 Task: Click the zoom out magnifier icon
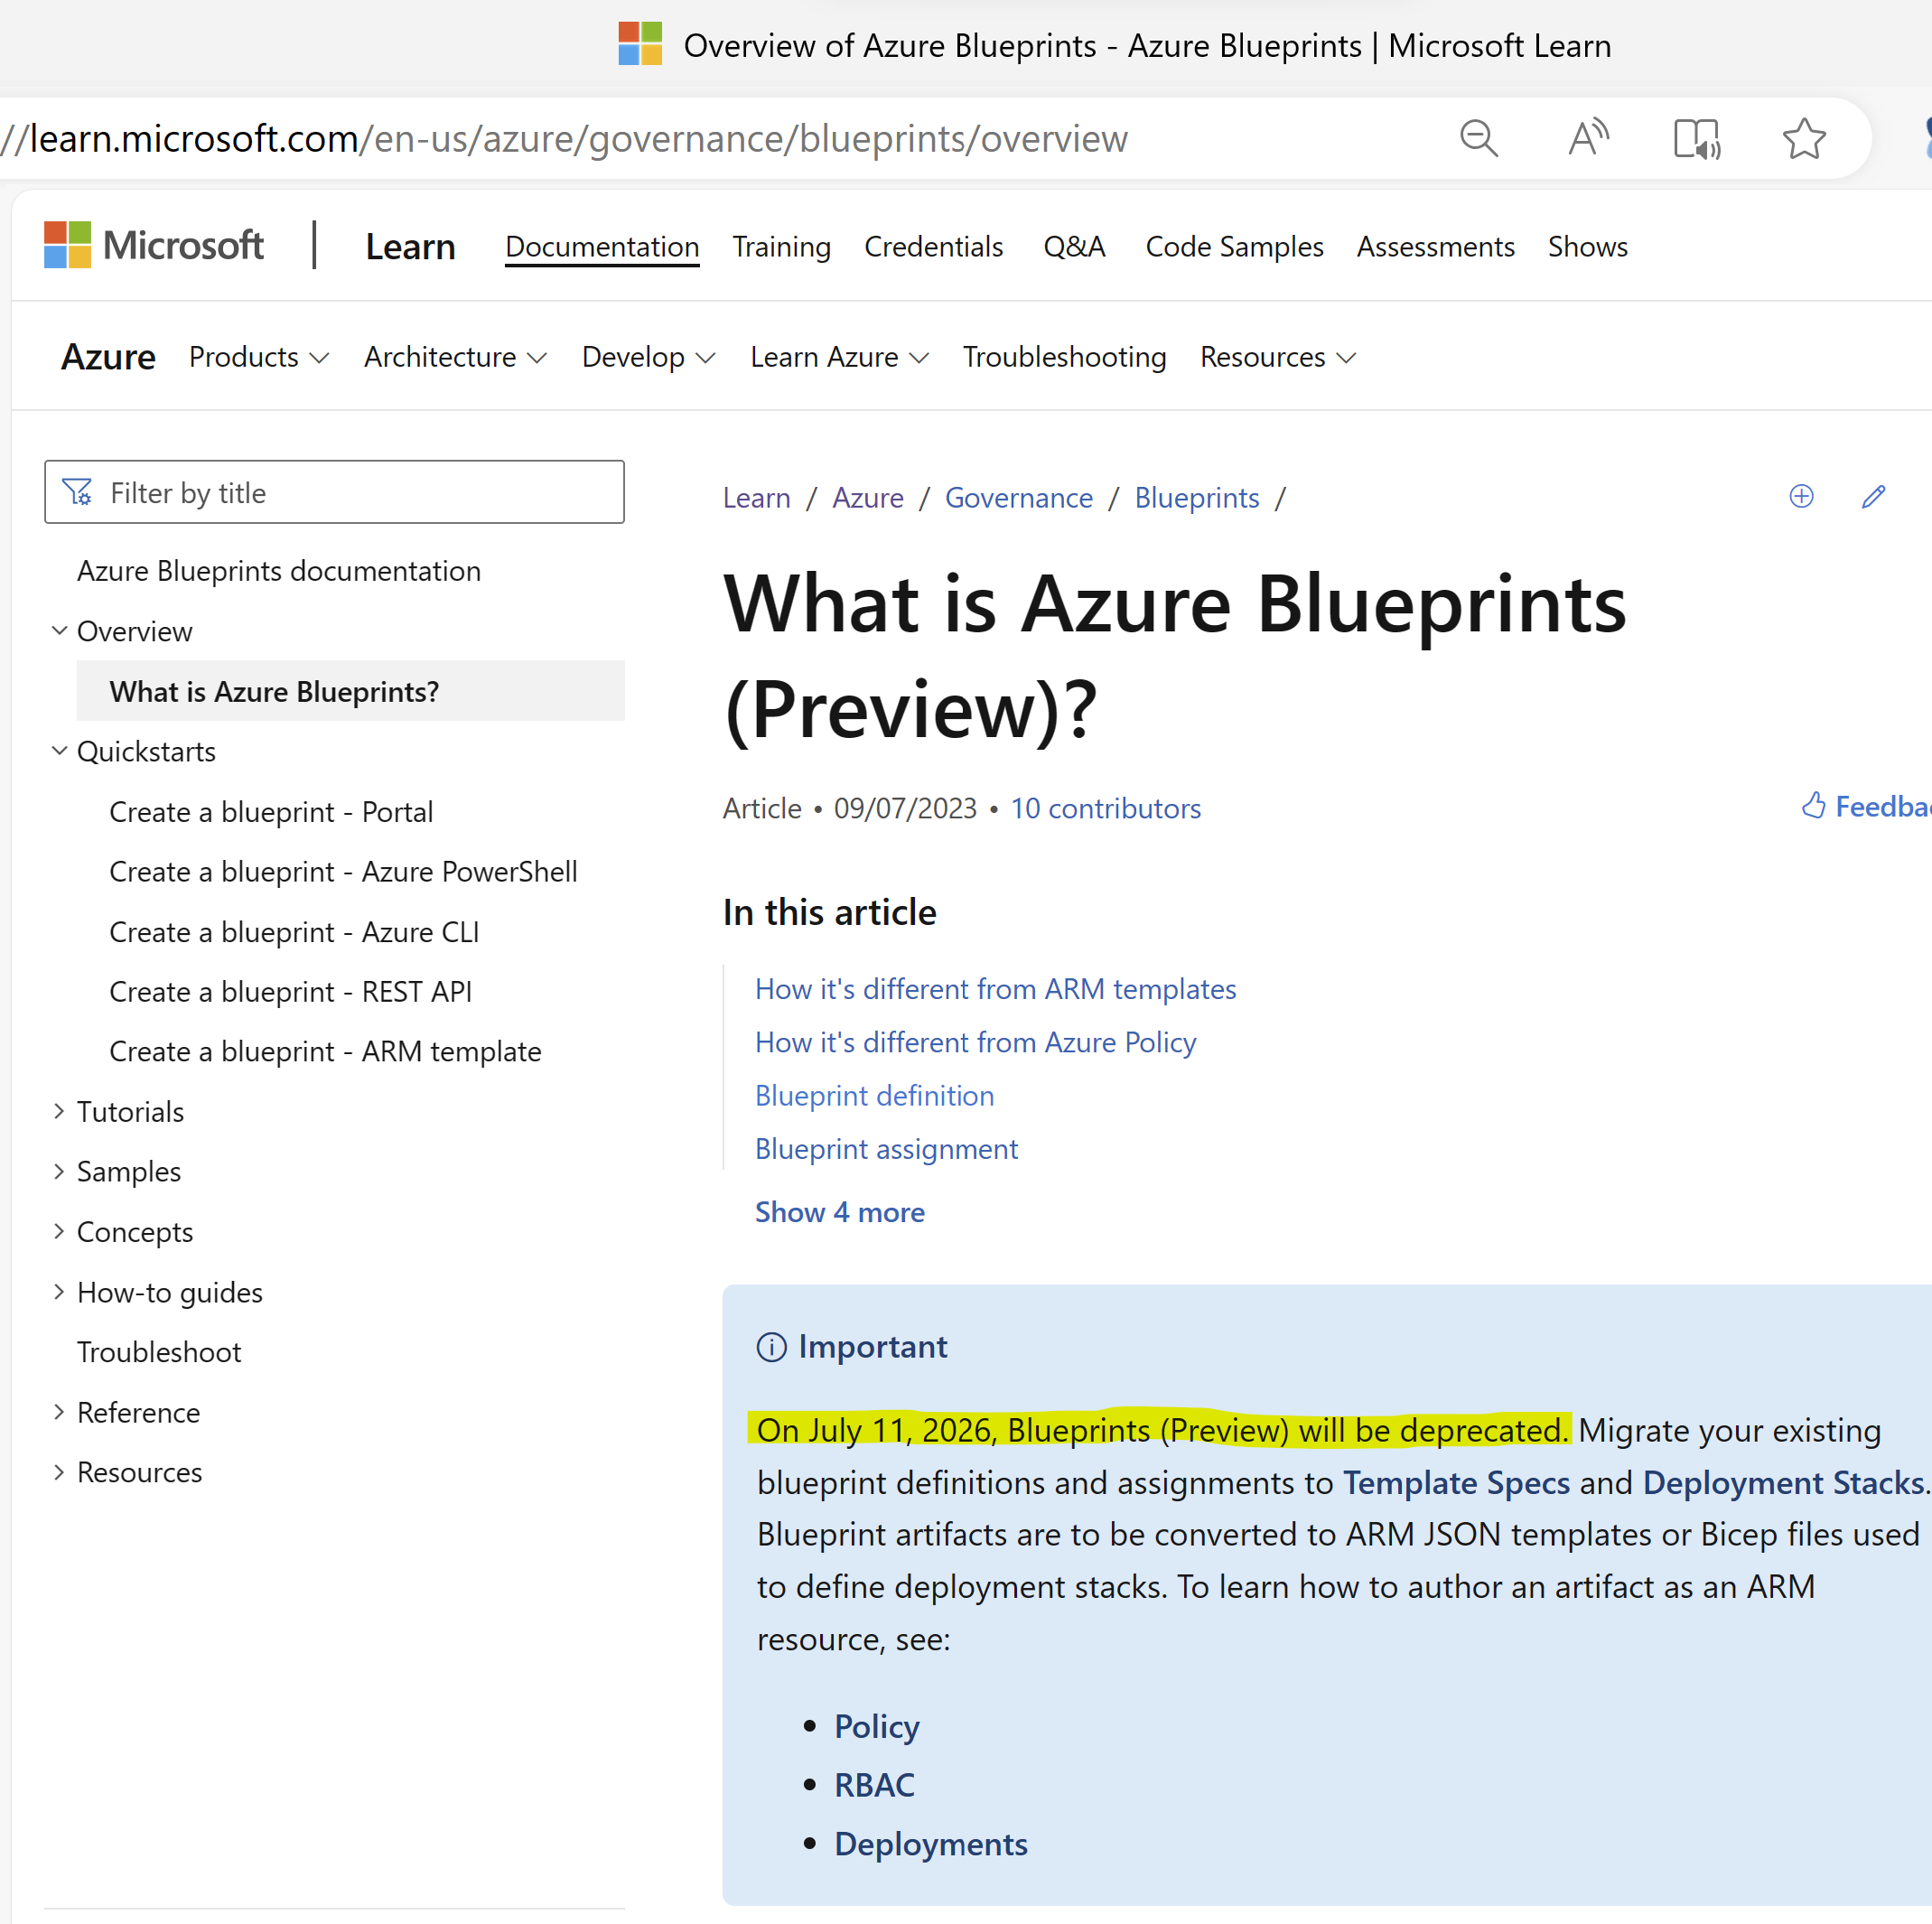(1478, 138)
